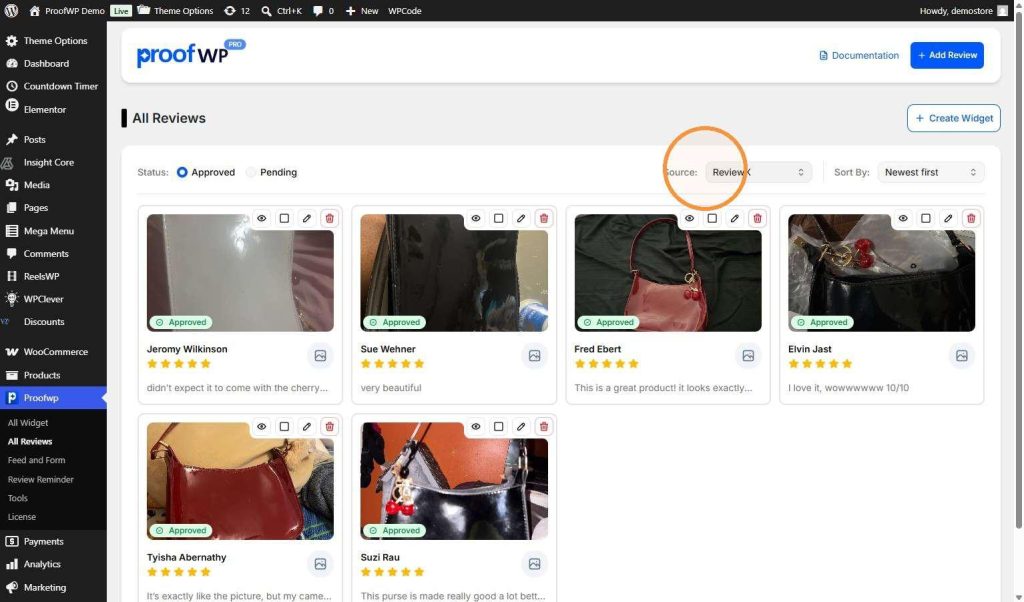
Task: Select the Approved status radio
Action: (x=182, y=172)
